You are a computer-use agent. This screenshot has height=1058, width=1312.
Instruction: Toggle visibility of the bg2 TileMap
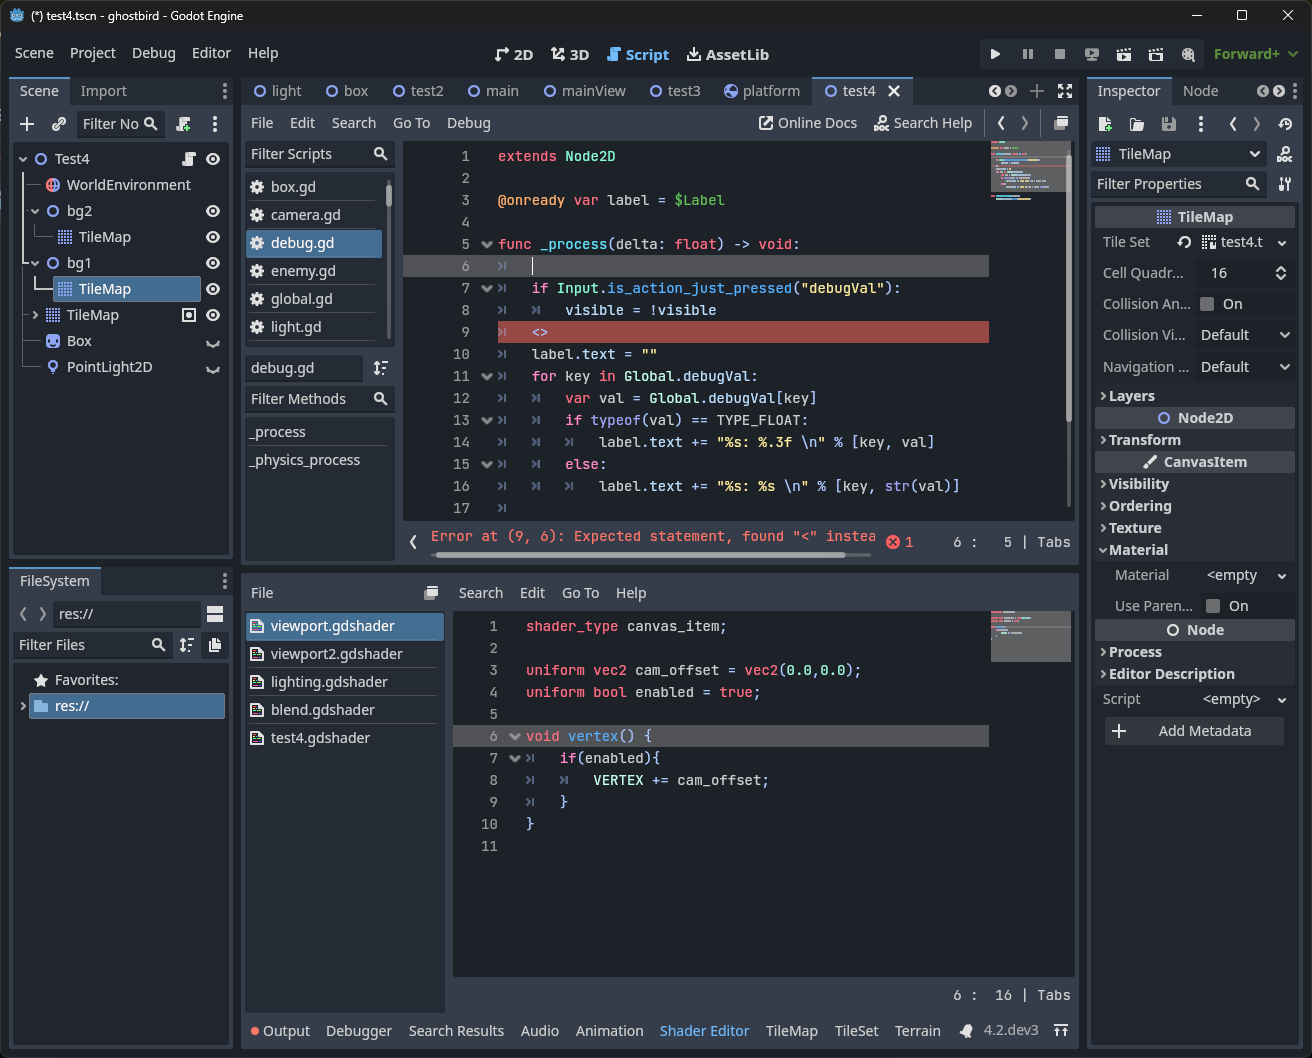[211, 237]
